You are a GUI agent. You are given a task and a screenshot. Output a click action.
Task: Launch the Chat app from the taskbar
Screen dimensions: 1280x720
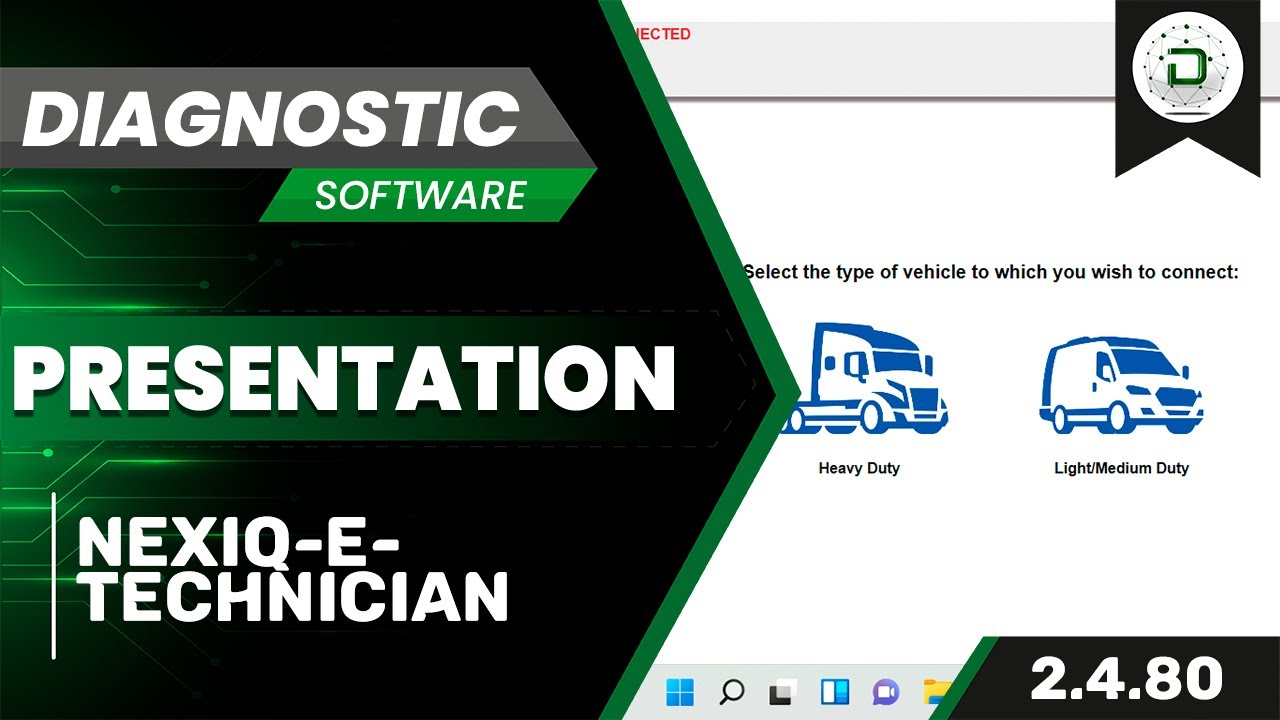click(x=885, y=691)
